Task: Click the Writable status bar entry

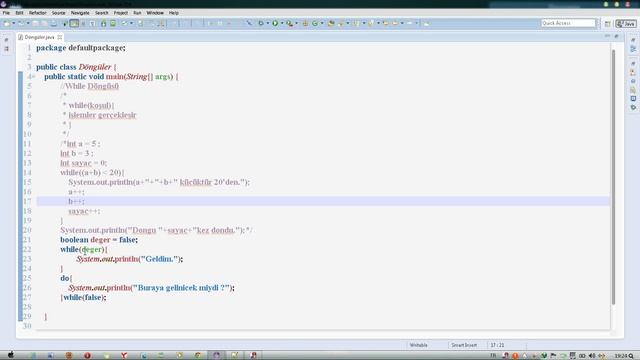Action: pos(418,345)
